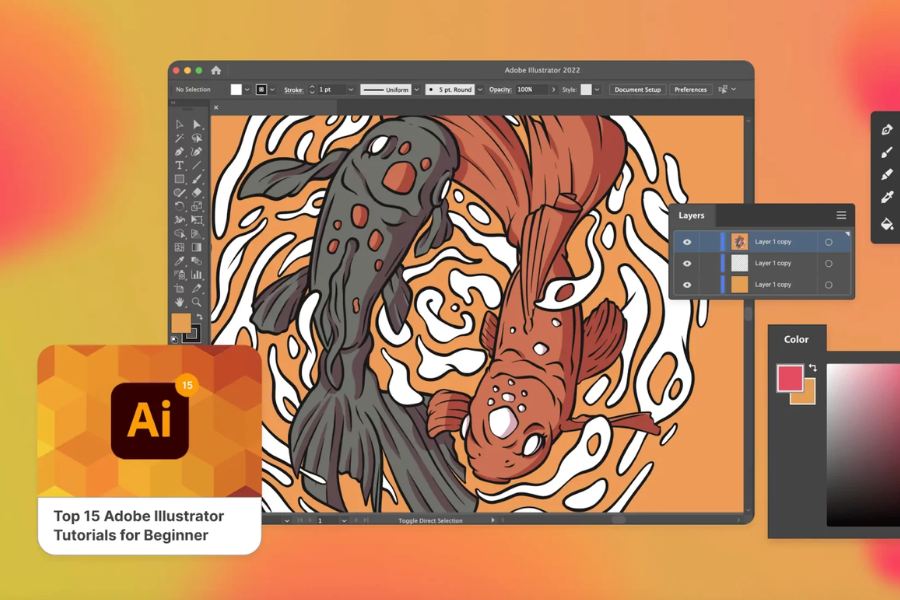Toggle visibility of the middle layer
Viewport: 900px width, 600px height.
coord(687,264)
